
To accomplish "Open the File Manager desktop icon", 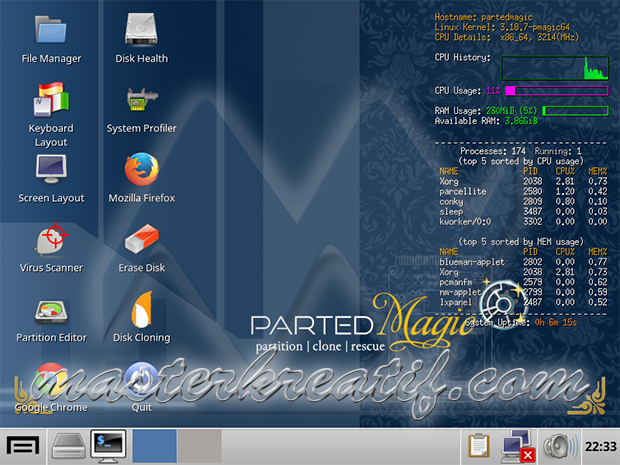I will [x=51, y=30].
